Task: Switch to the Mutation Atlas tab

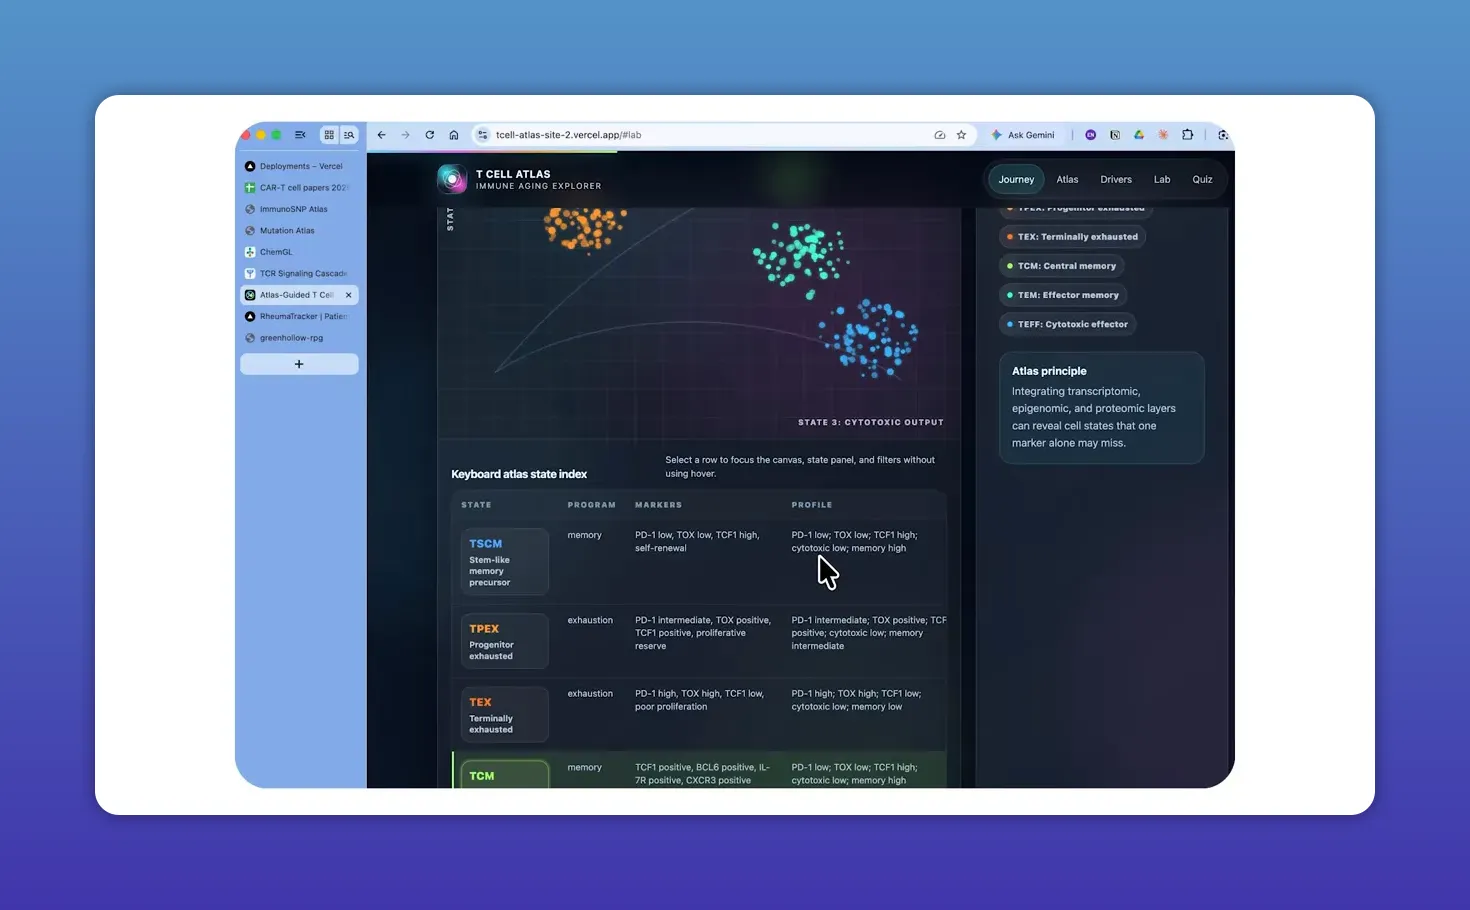Action: pos(299,231)
